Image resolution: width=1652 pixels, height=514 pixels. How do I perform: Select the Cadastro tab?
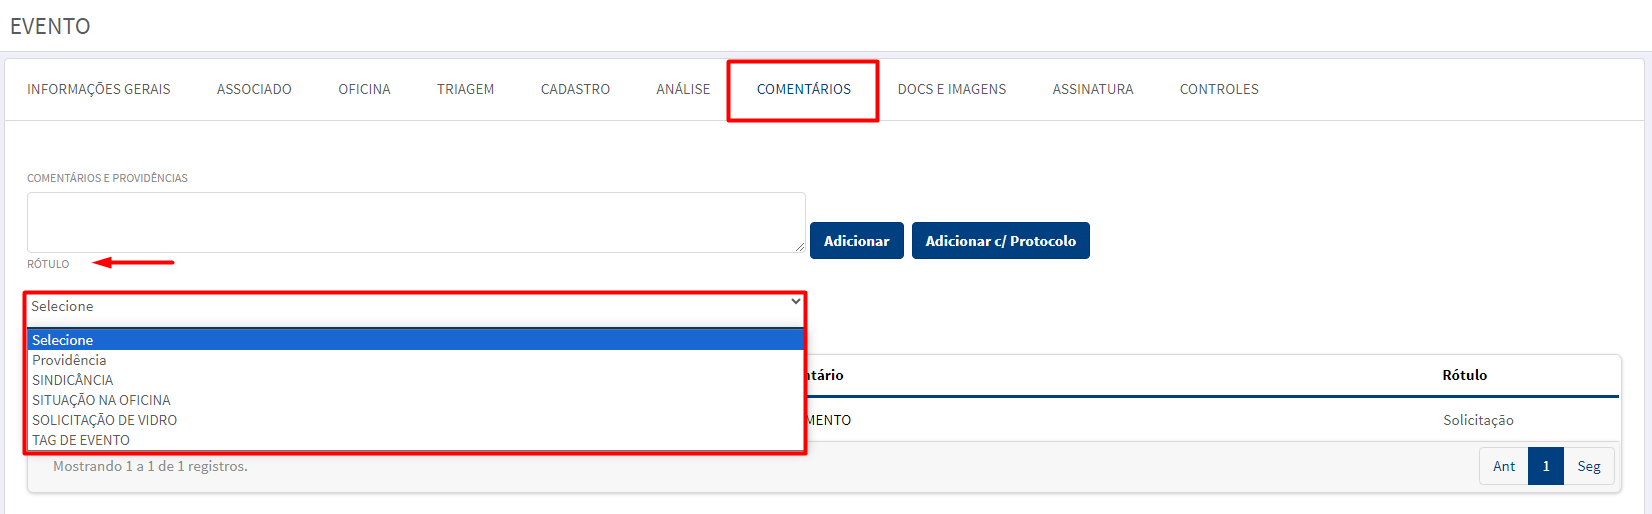pyautogui.click(x=575, y=90)
